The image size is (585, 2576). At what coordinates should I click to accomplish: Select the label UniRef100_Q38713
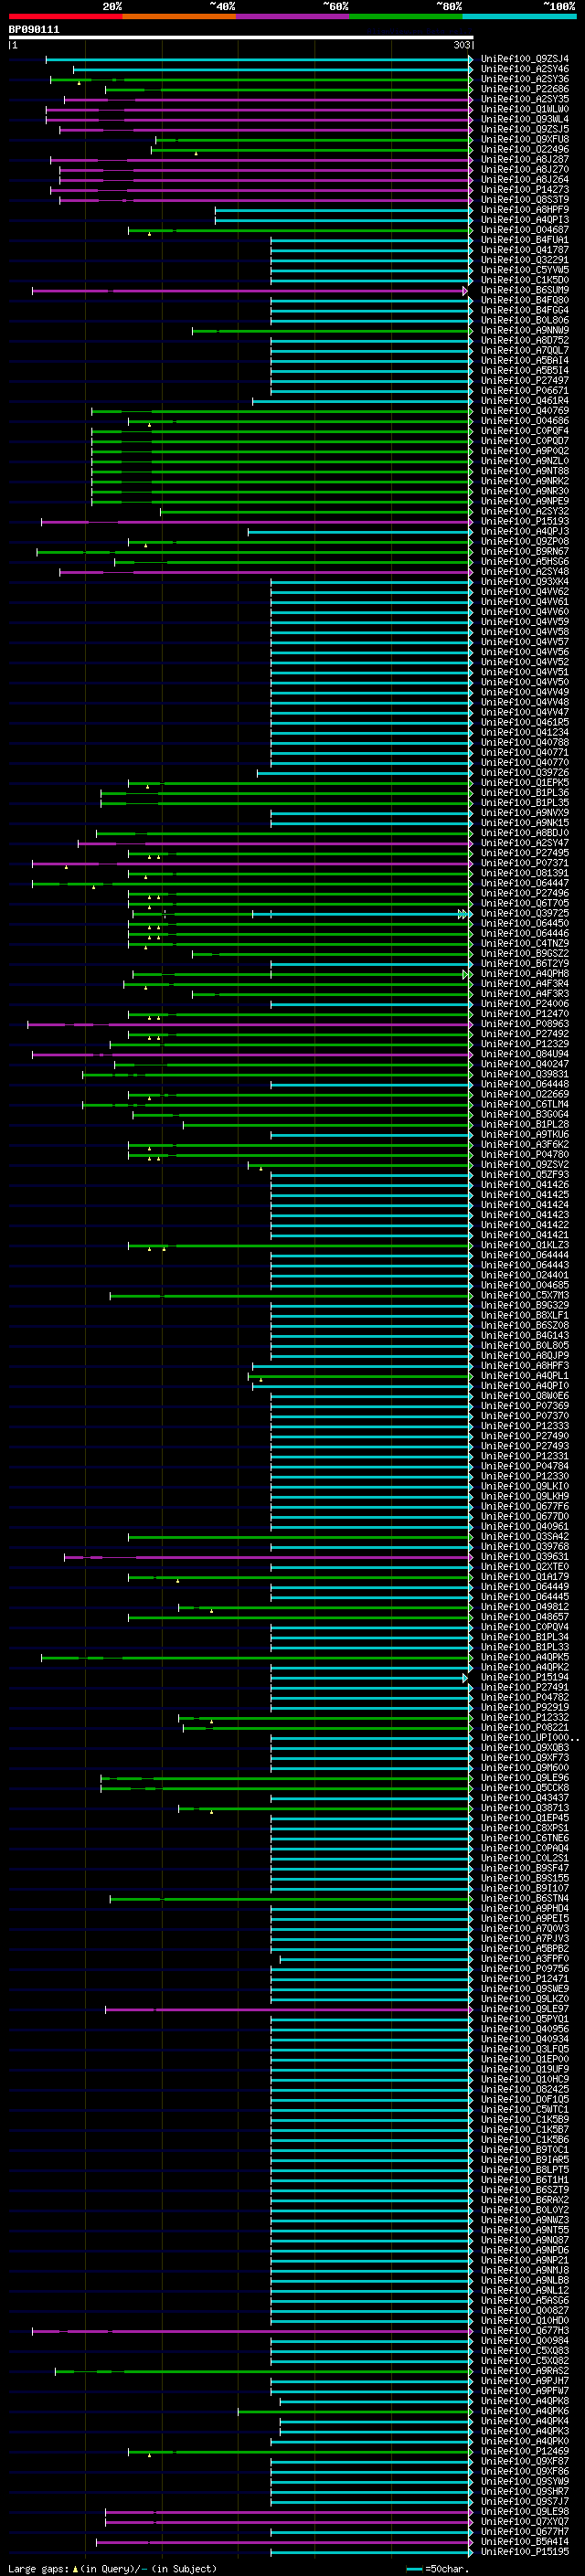[x=525, y=1807]
